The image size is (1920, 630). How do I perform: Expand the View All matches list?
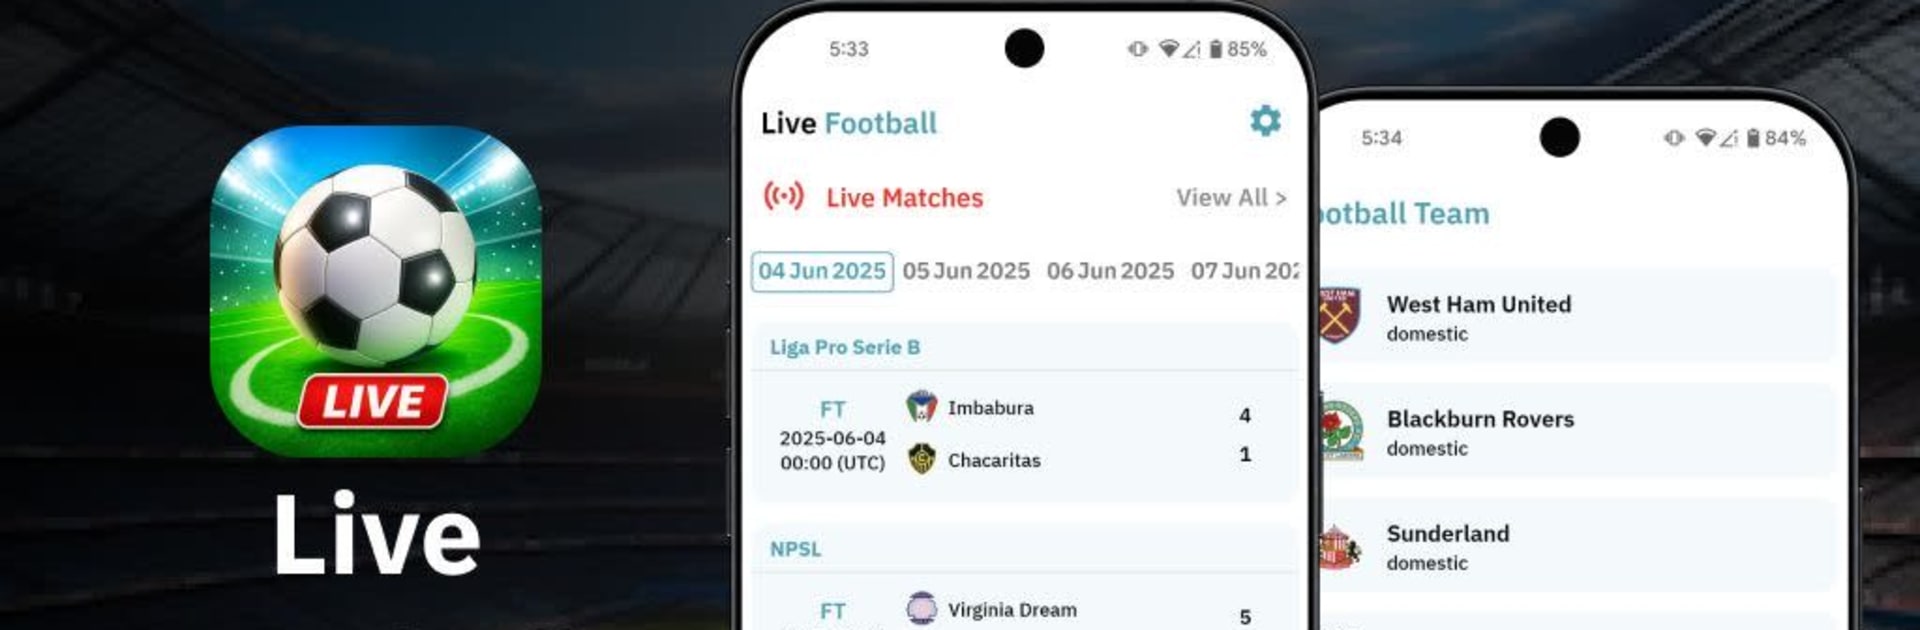click(x=1229, y=198)
